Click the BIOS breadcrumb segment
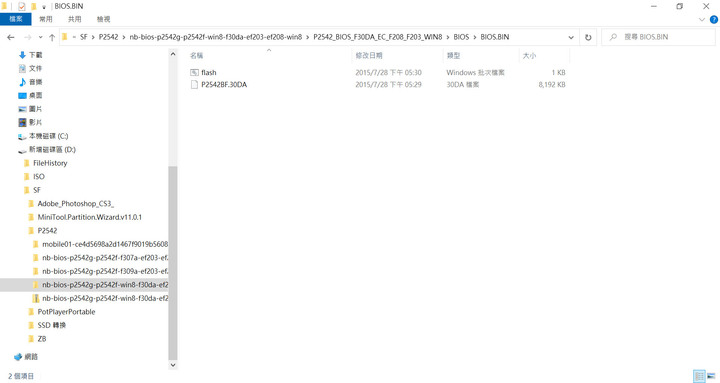This screenshot has width=720, height=383. [461, 37]
